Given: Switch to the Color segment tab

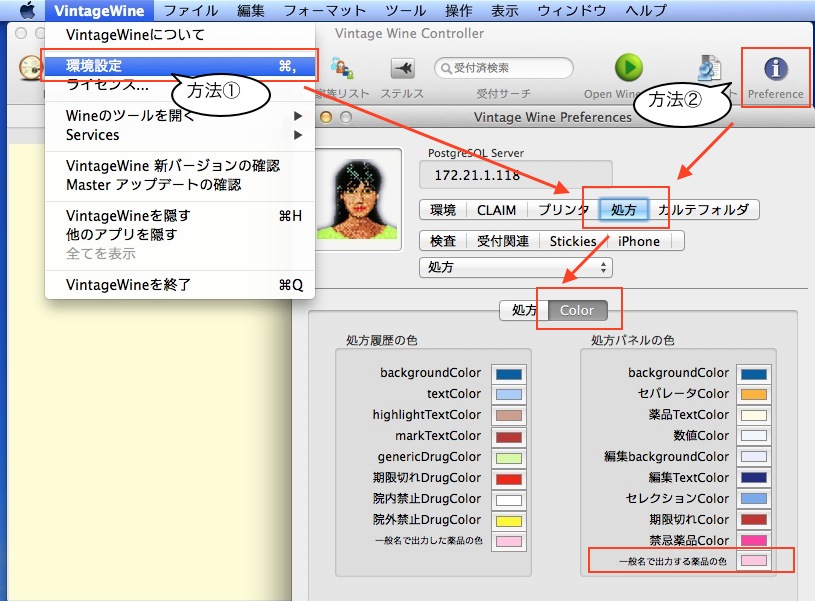Looking at the screenshot, I should coord(577,310).
